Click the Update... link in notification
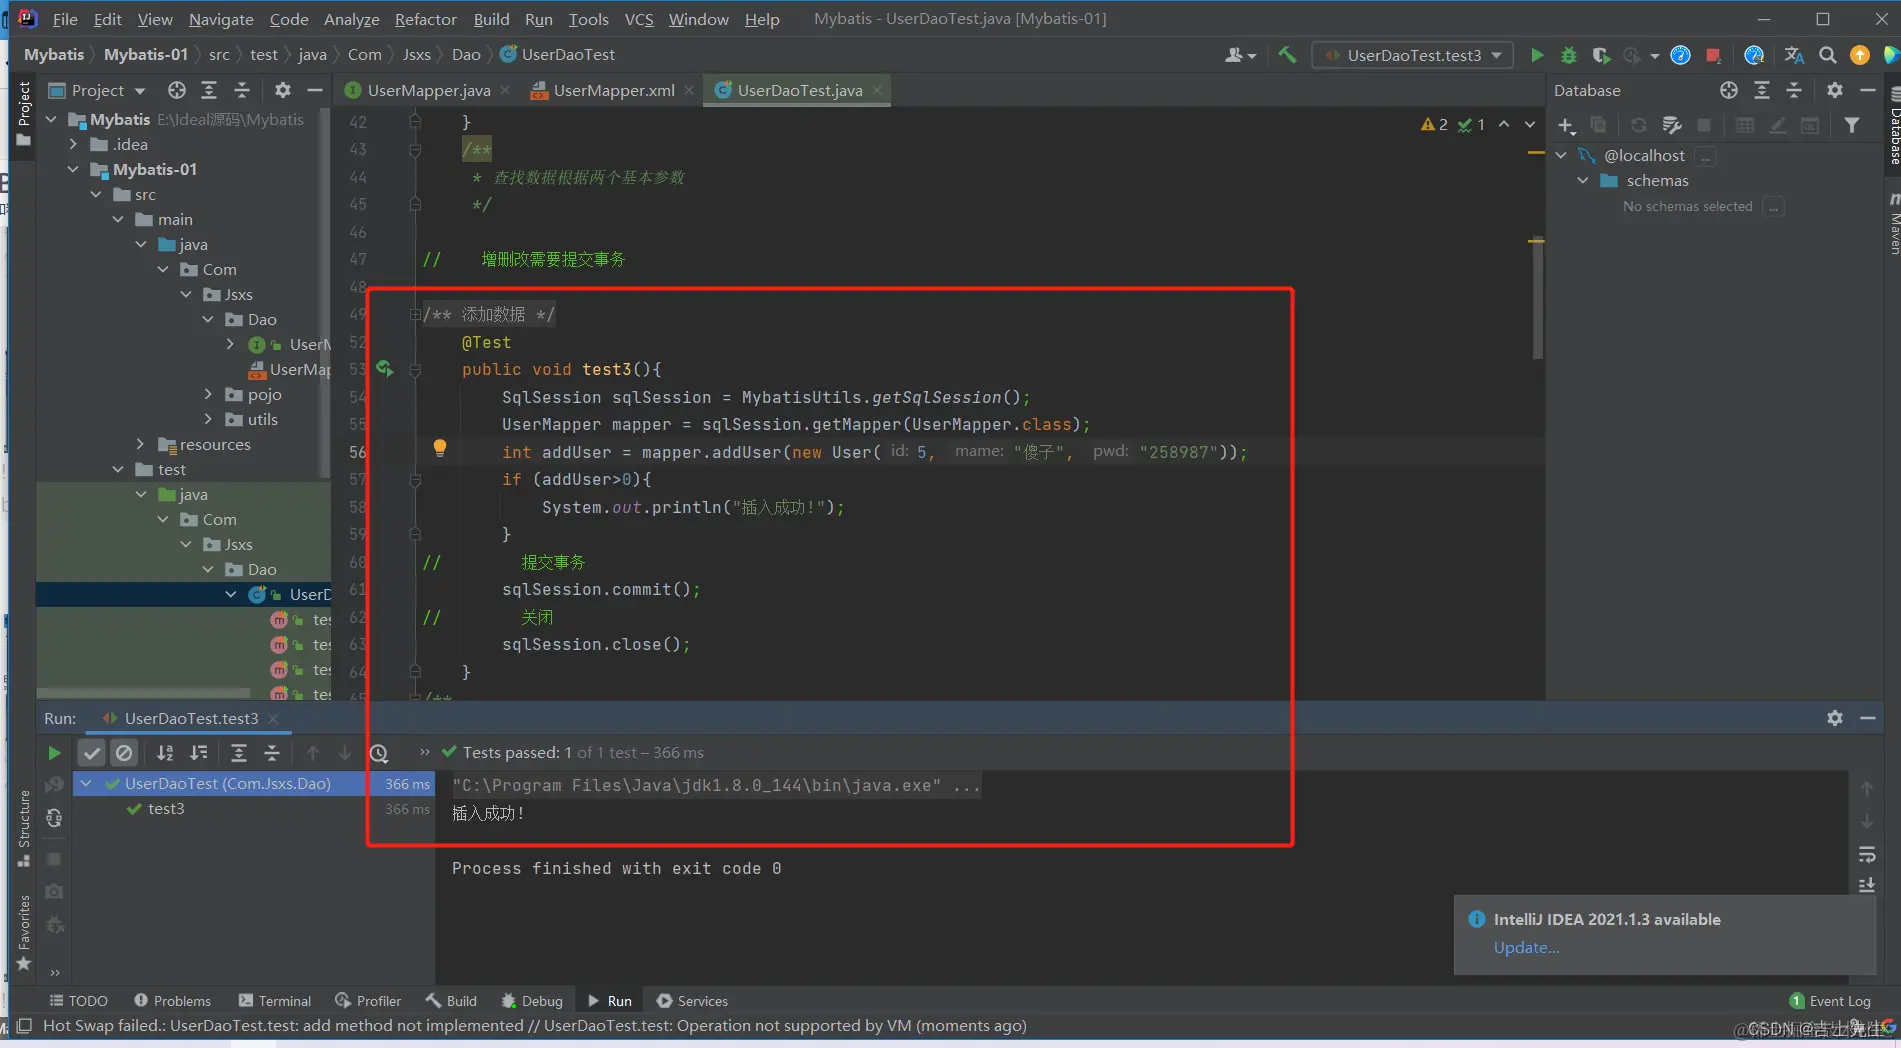Screen dimensions: 1901x1048 [1526, 947]
